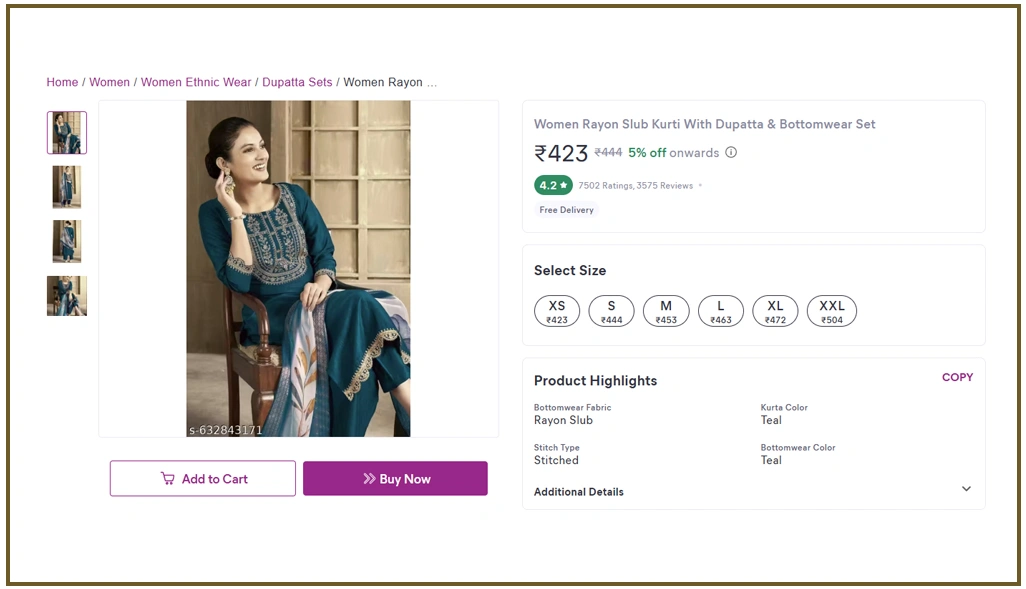Navigate to Women Ethnic Wear breadcrumb

tap(196, 82)
